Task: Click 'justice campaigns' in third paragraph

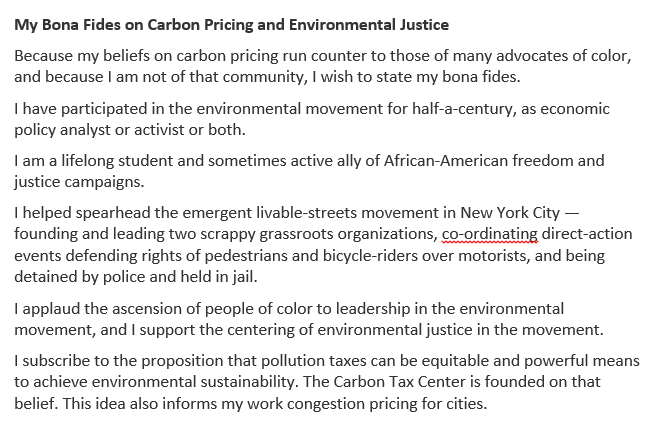Action: pos(78,182)
